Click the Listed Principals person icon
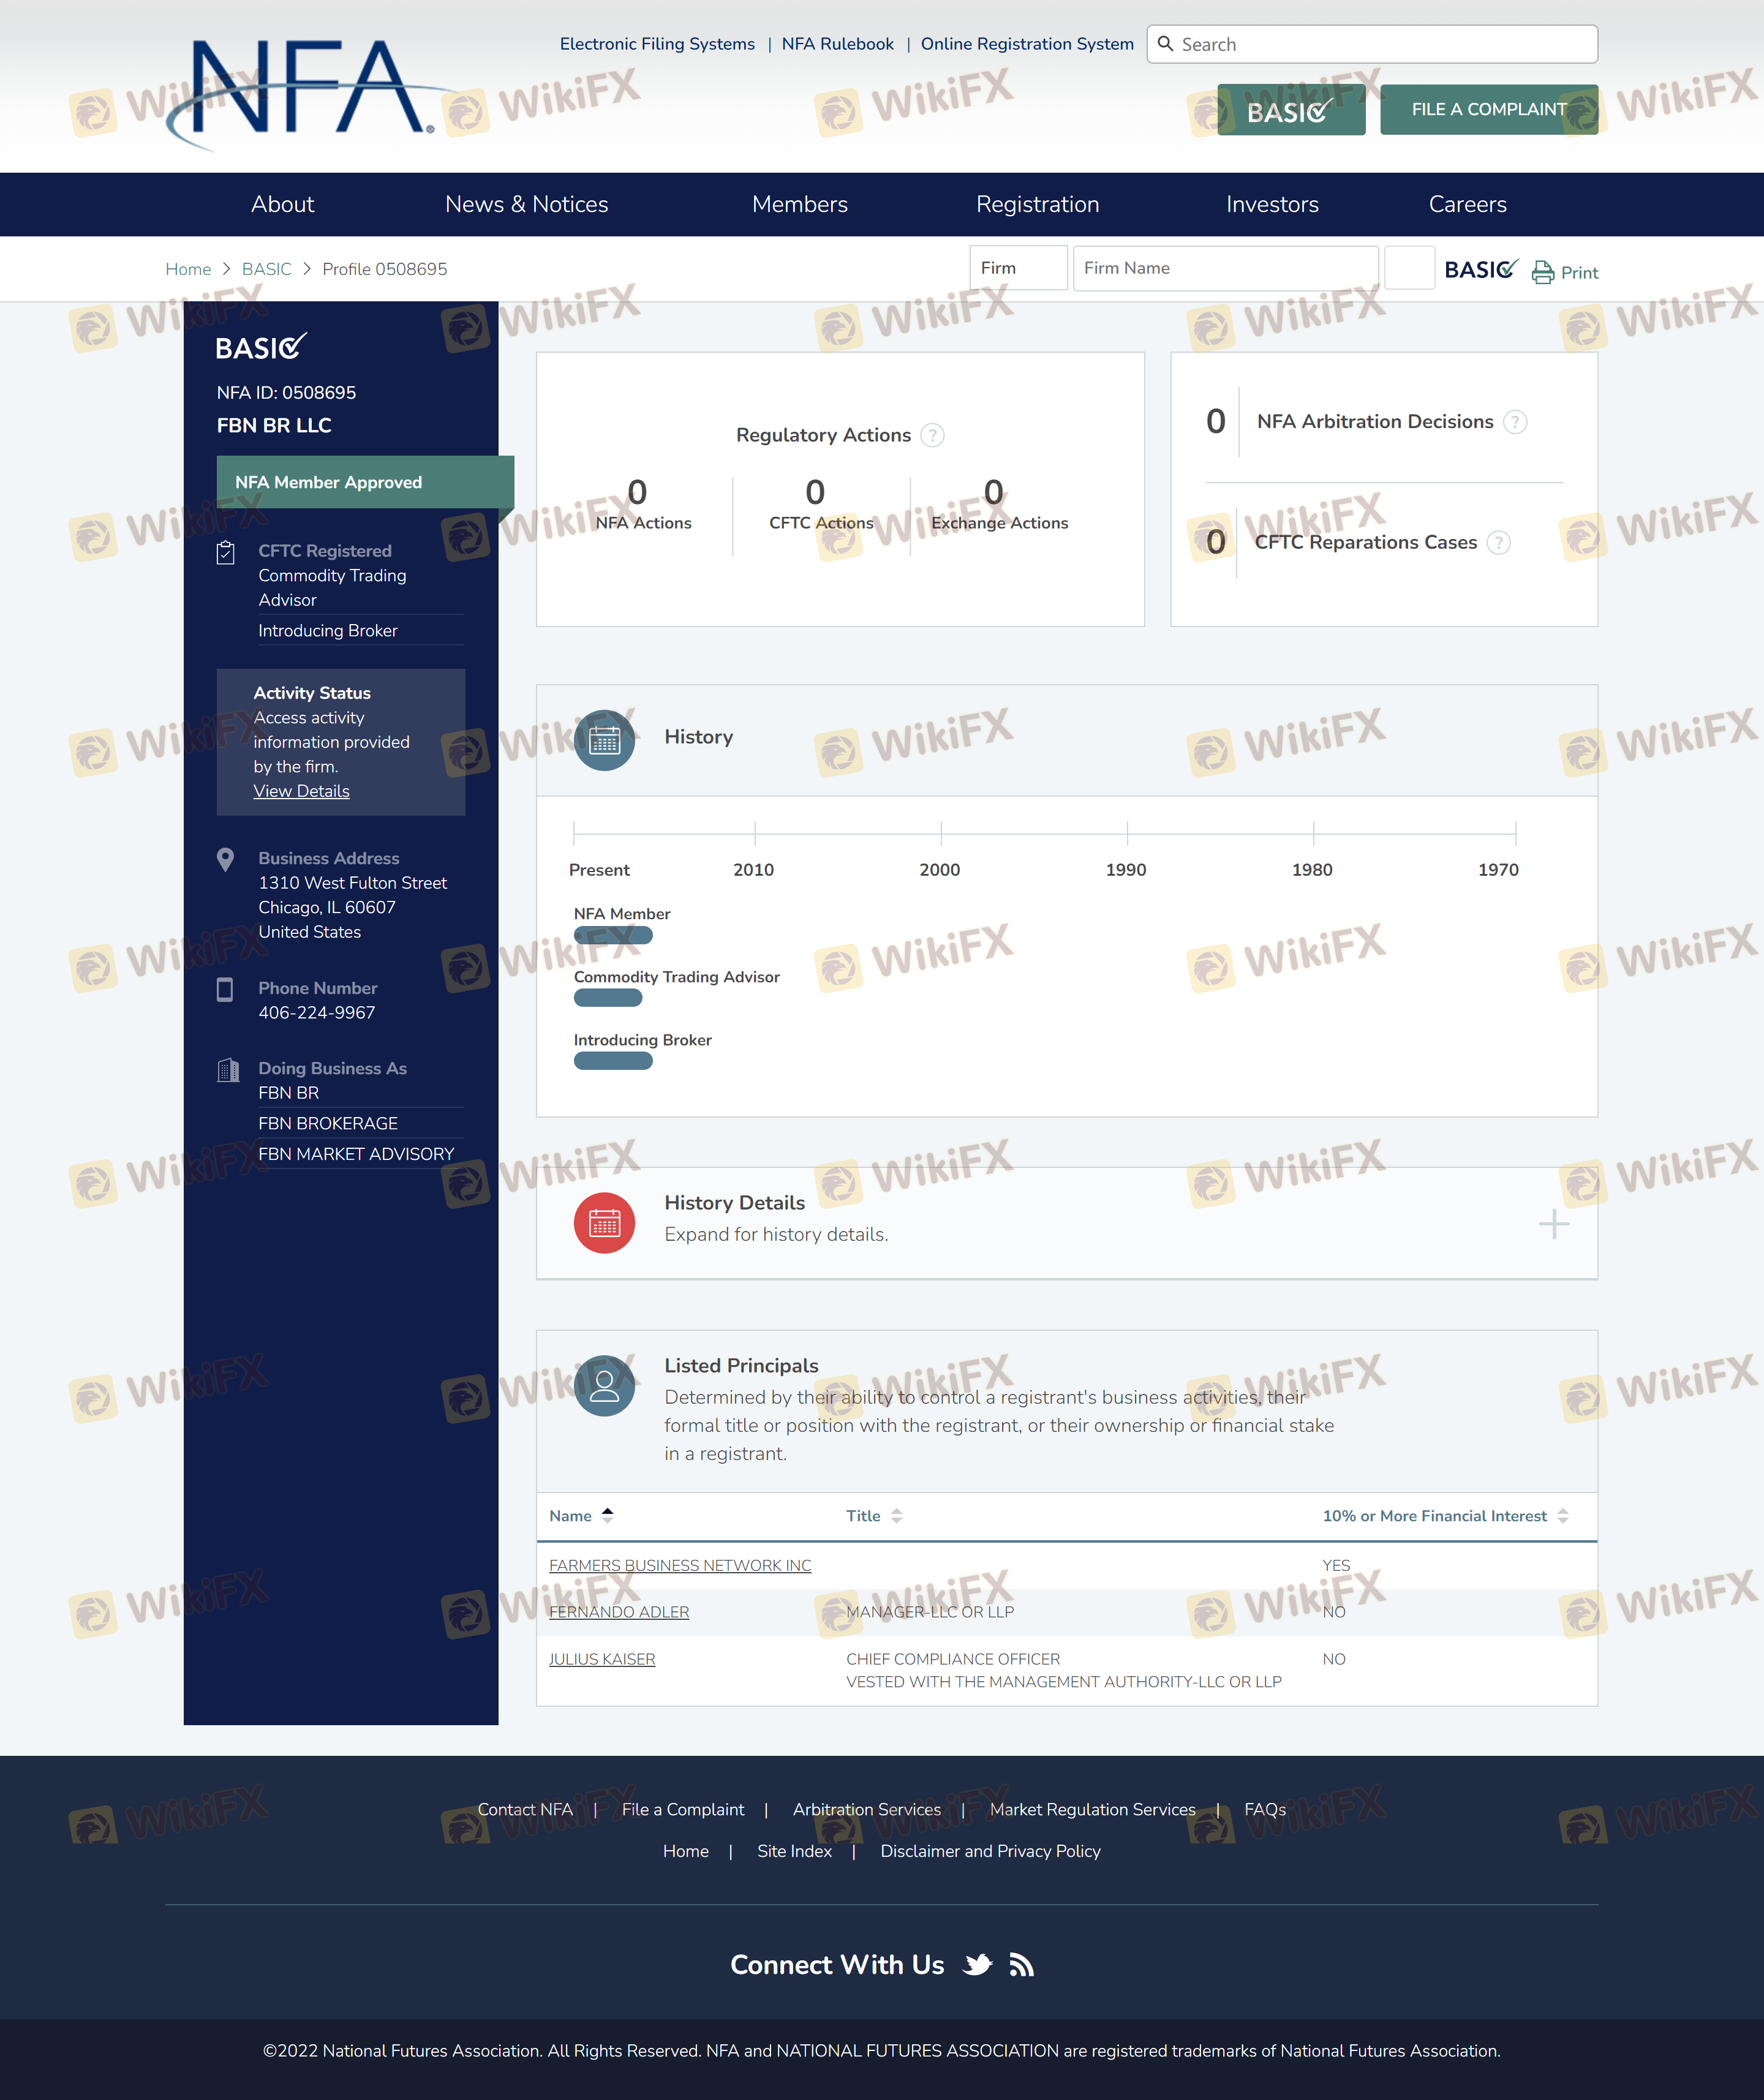The height and width of the screenshot is (2100, 1764). tap(604, 1385)
